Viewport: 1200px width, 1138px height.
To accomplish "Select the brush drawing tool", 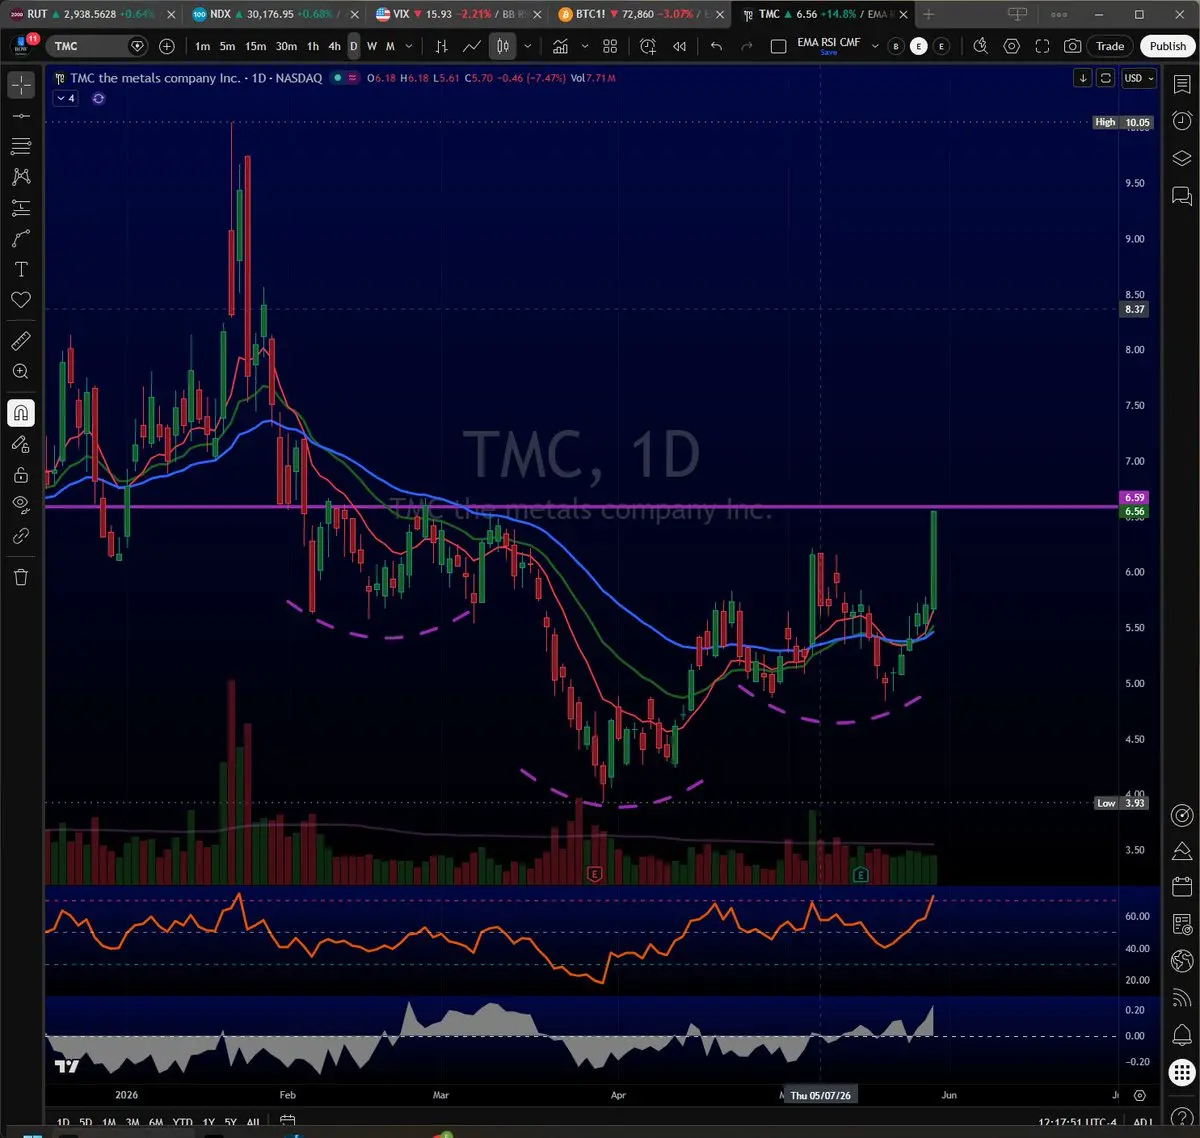I will tap(21, 239).
